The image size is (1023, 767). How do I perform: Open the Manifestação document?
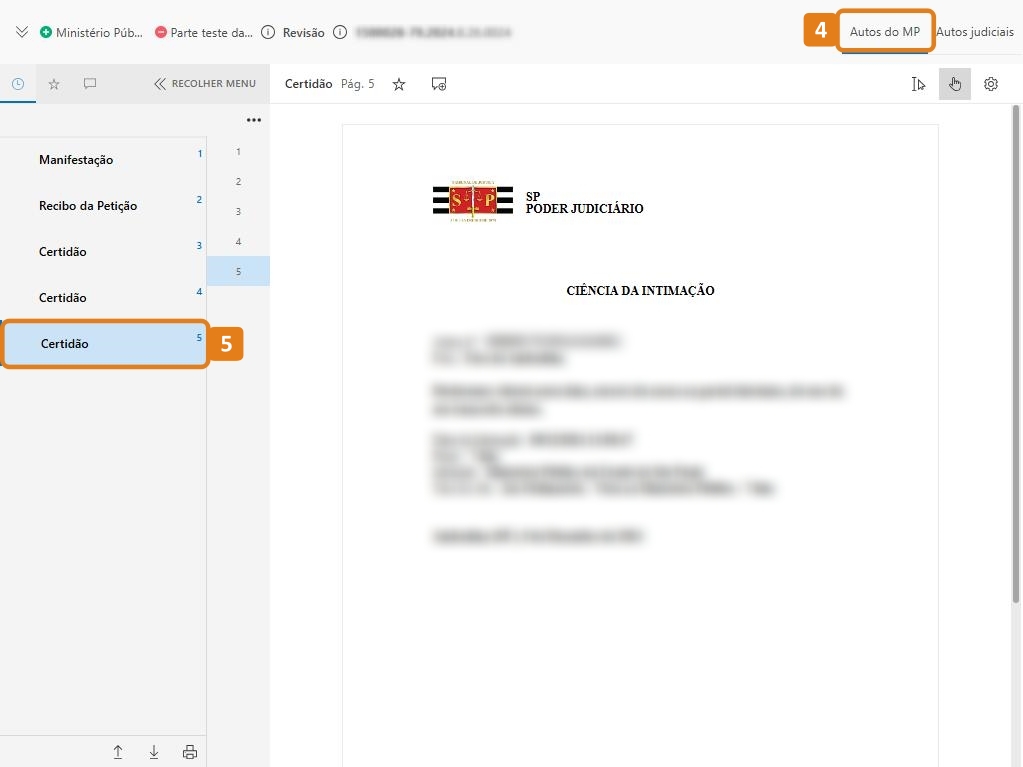[76, 160]
